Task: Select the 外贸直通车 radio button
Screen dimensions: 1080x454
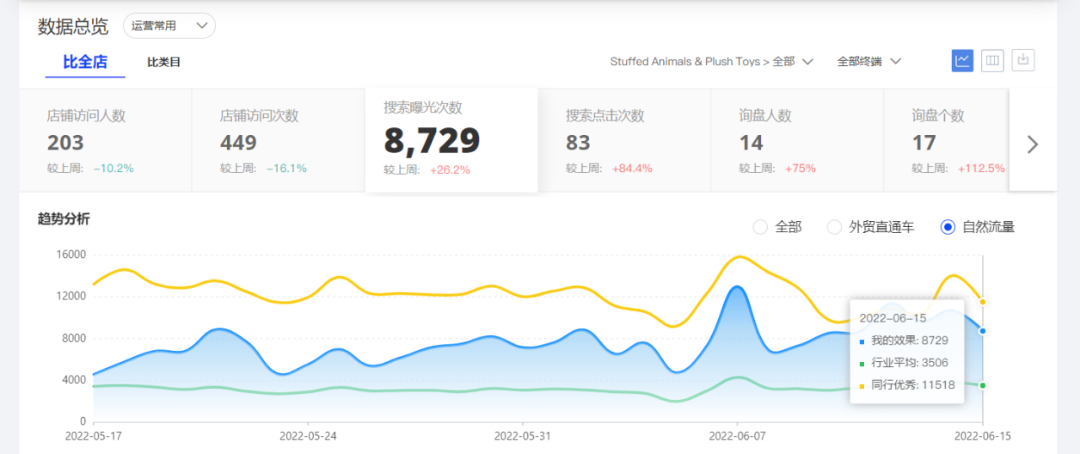Action: (834, 227)
